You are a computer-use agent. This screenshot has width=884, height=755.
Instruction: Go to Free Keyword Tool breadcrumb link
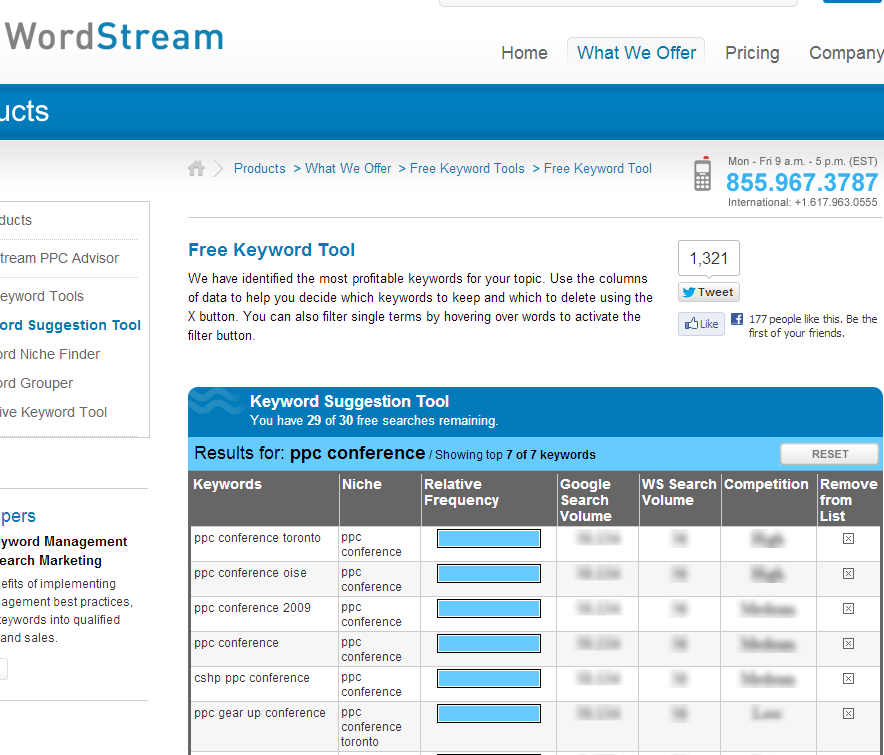tap(598, 169)
